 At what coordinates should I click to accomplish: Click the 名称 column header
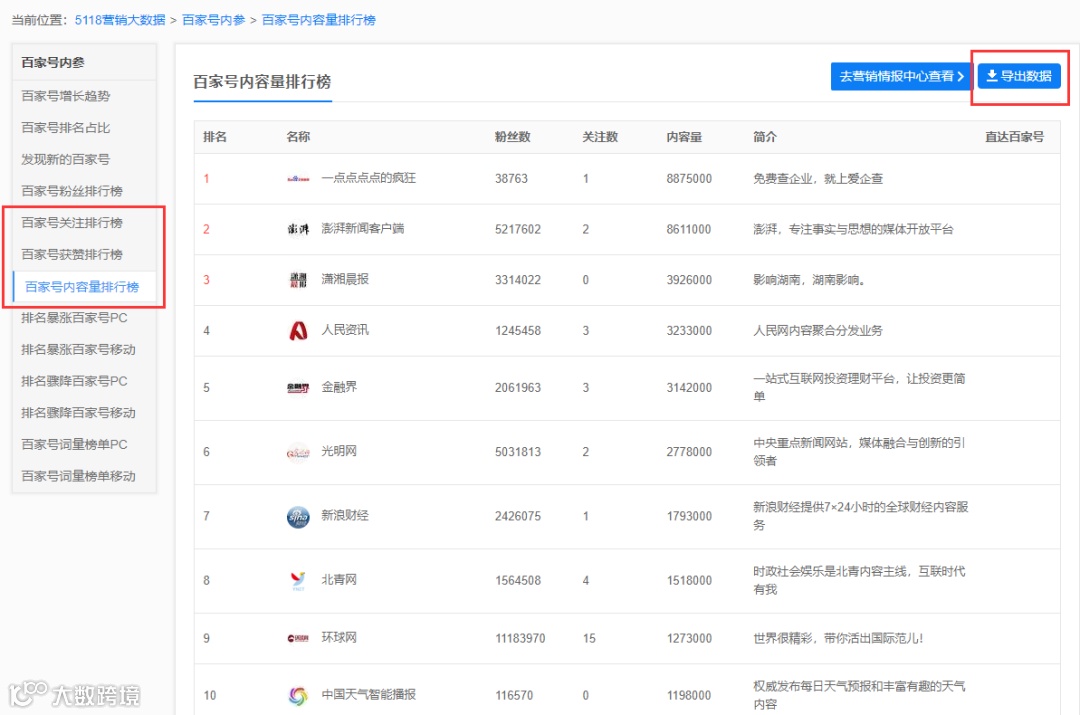click(x=298, y=137)
